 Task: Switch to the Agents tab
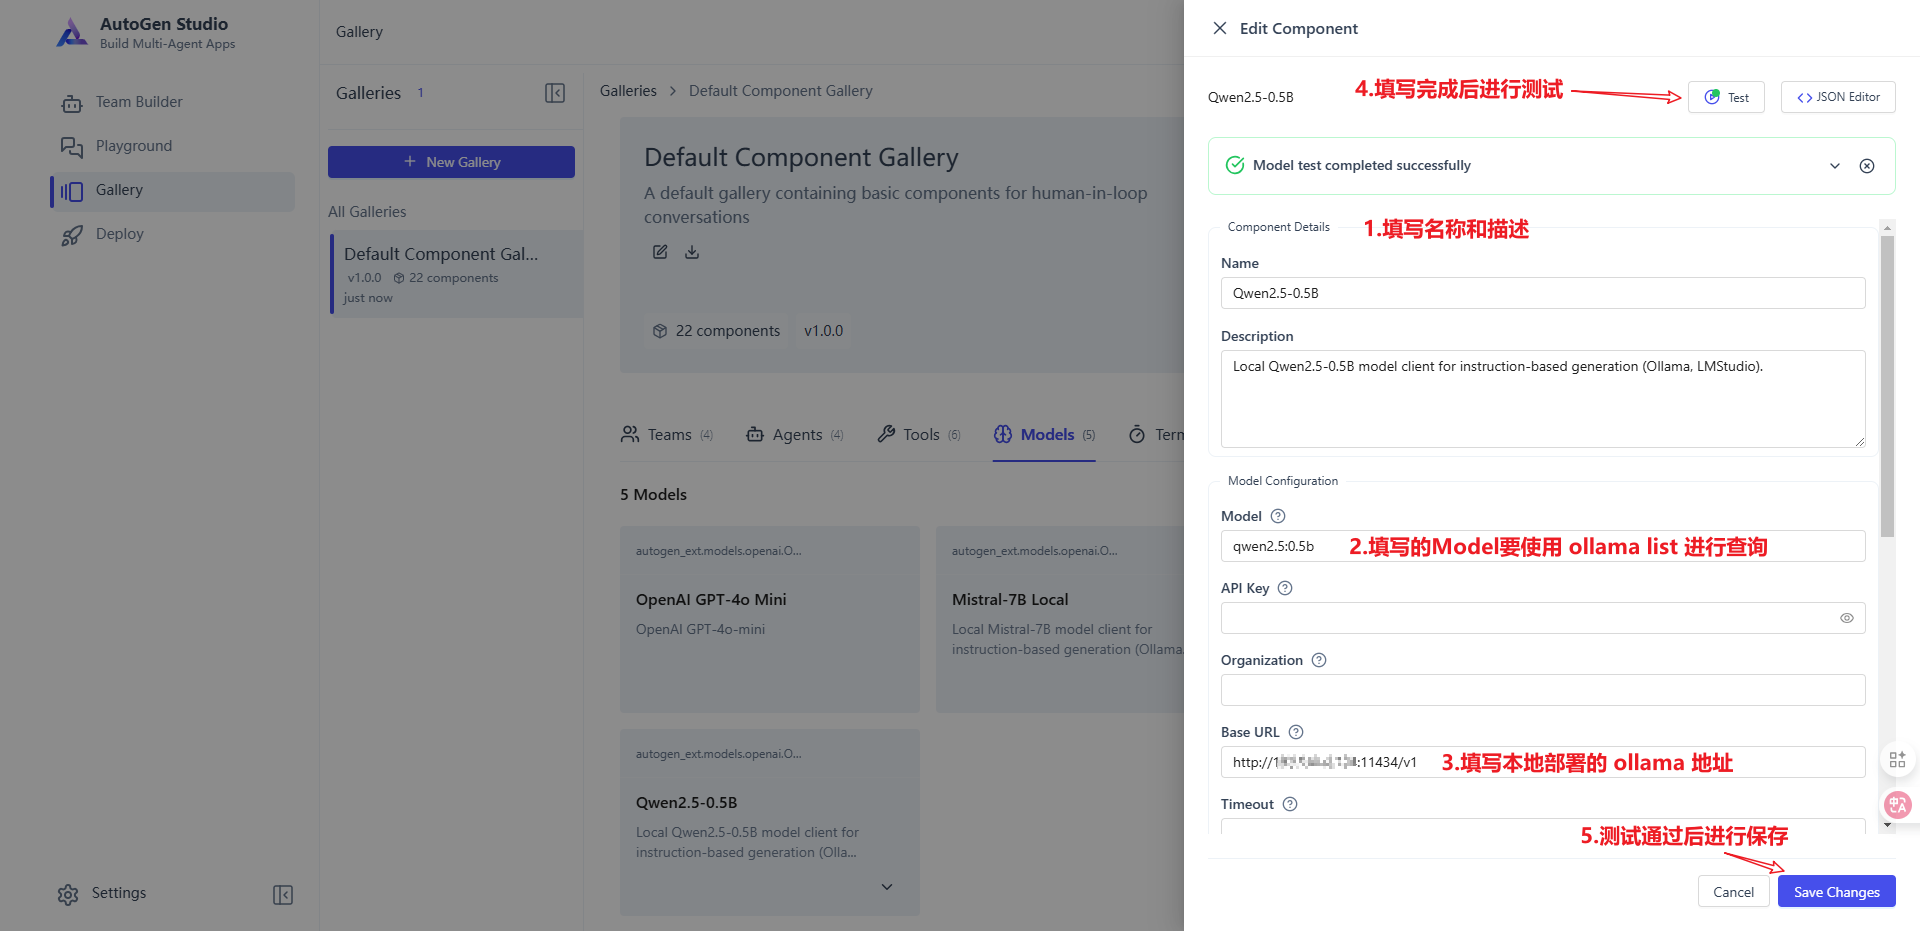click(x=795, y=435)
